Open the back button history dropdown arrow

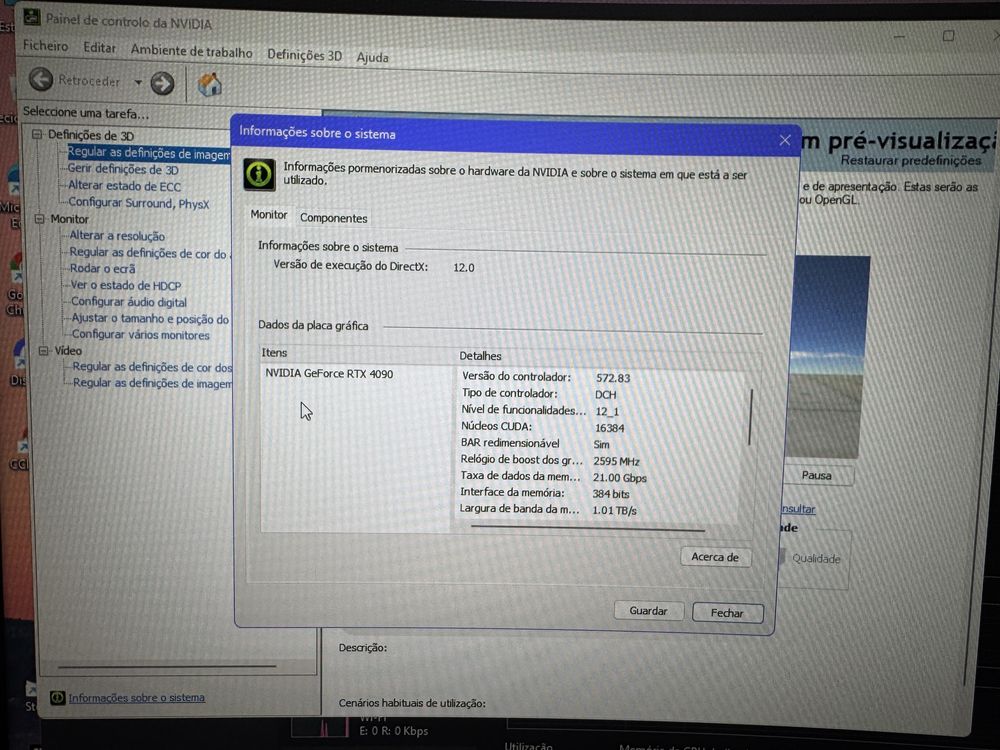point(138,82)
